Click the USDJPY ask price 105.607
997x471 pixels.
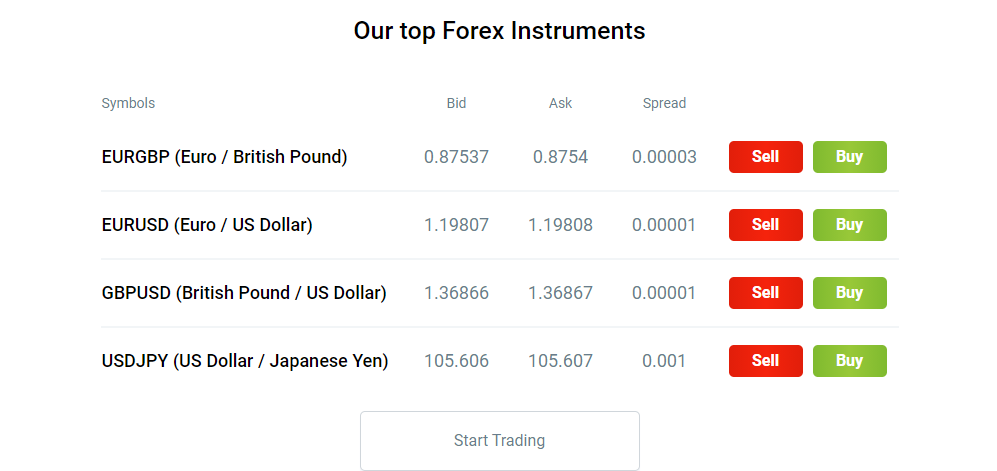[x=560, y=361]
